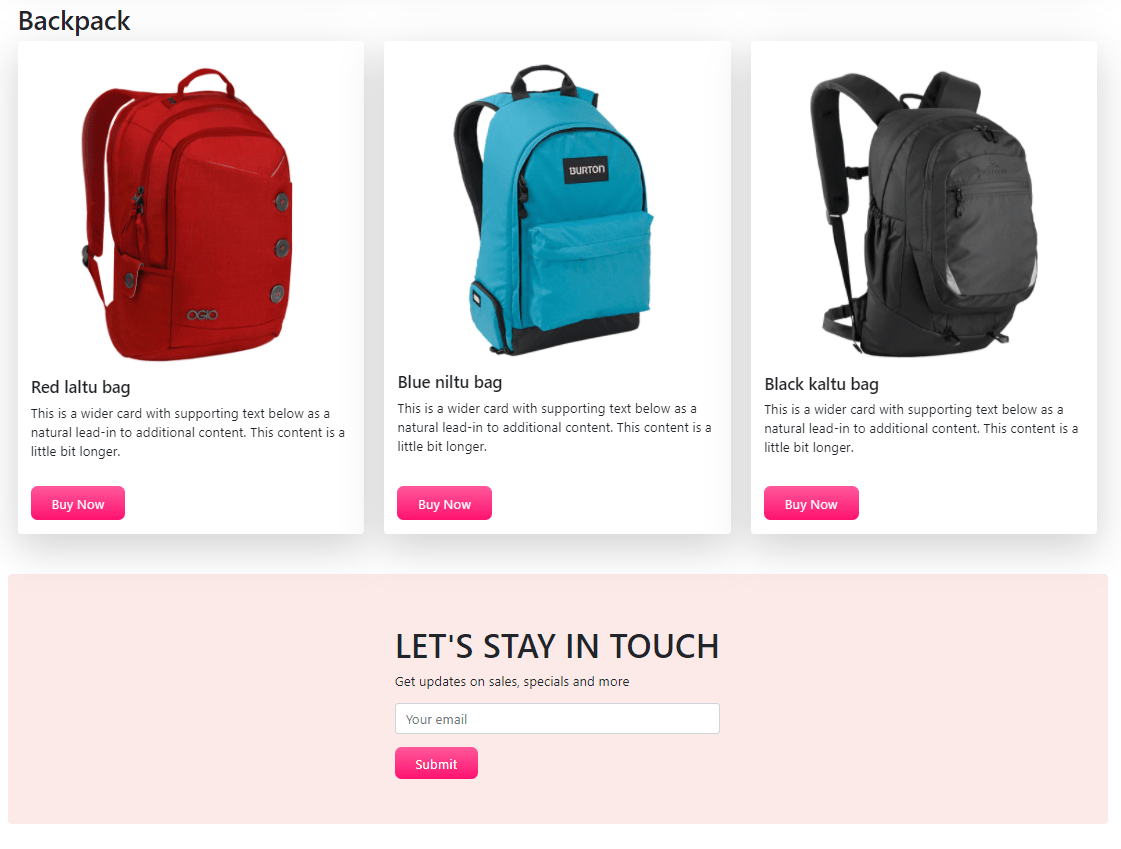
Task: Click the LET'S STAY IN TOUCH heading
Action: pos(557,647)
